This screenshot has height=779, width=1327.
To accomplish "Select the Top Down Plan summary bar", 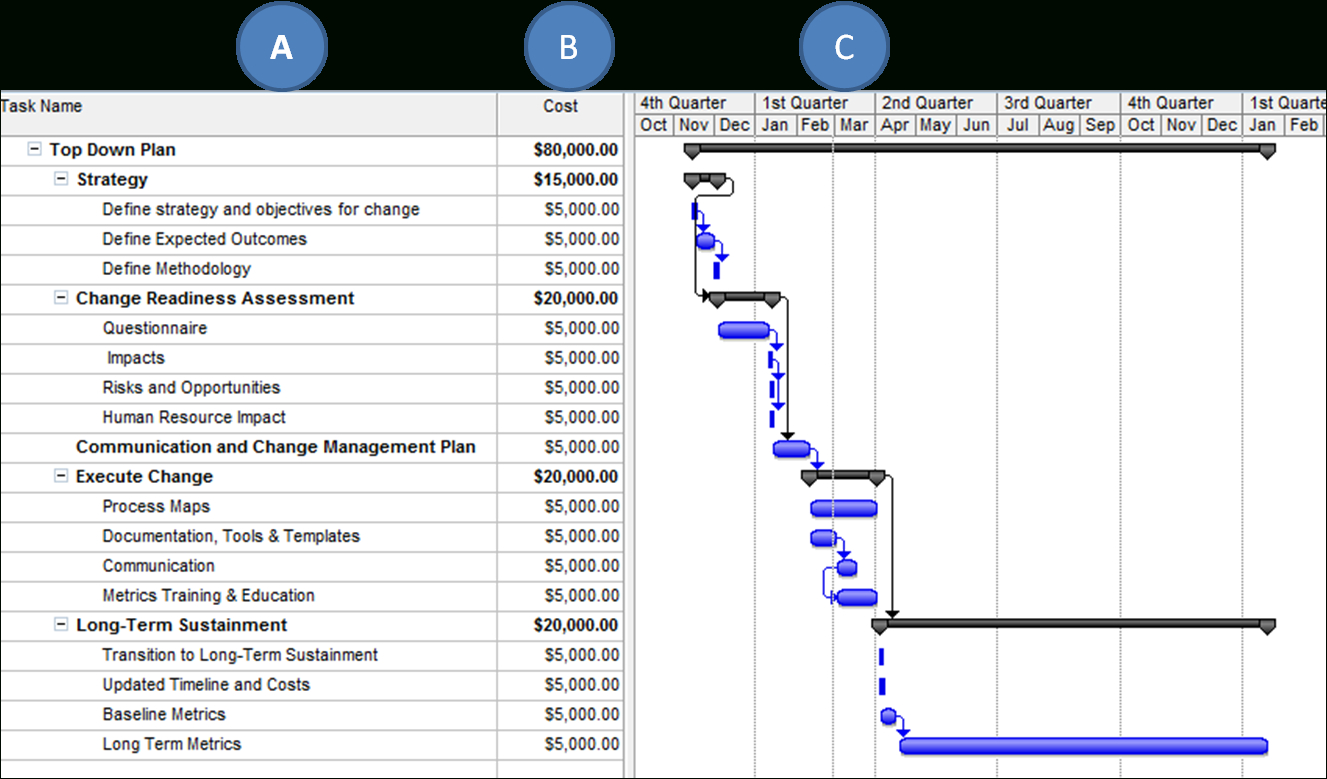I will 980,149.
